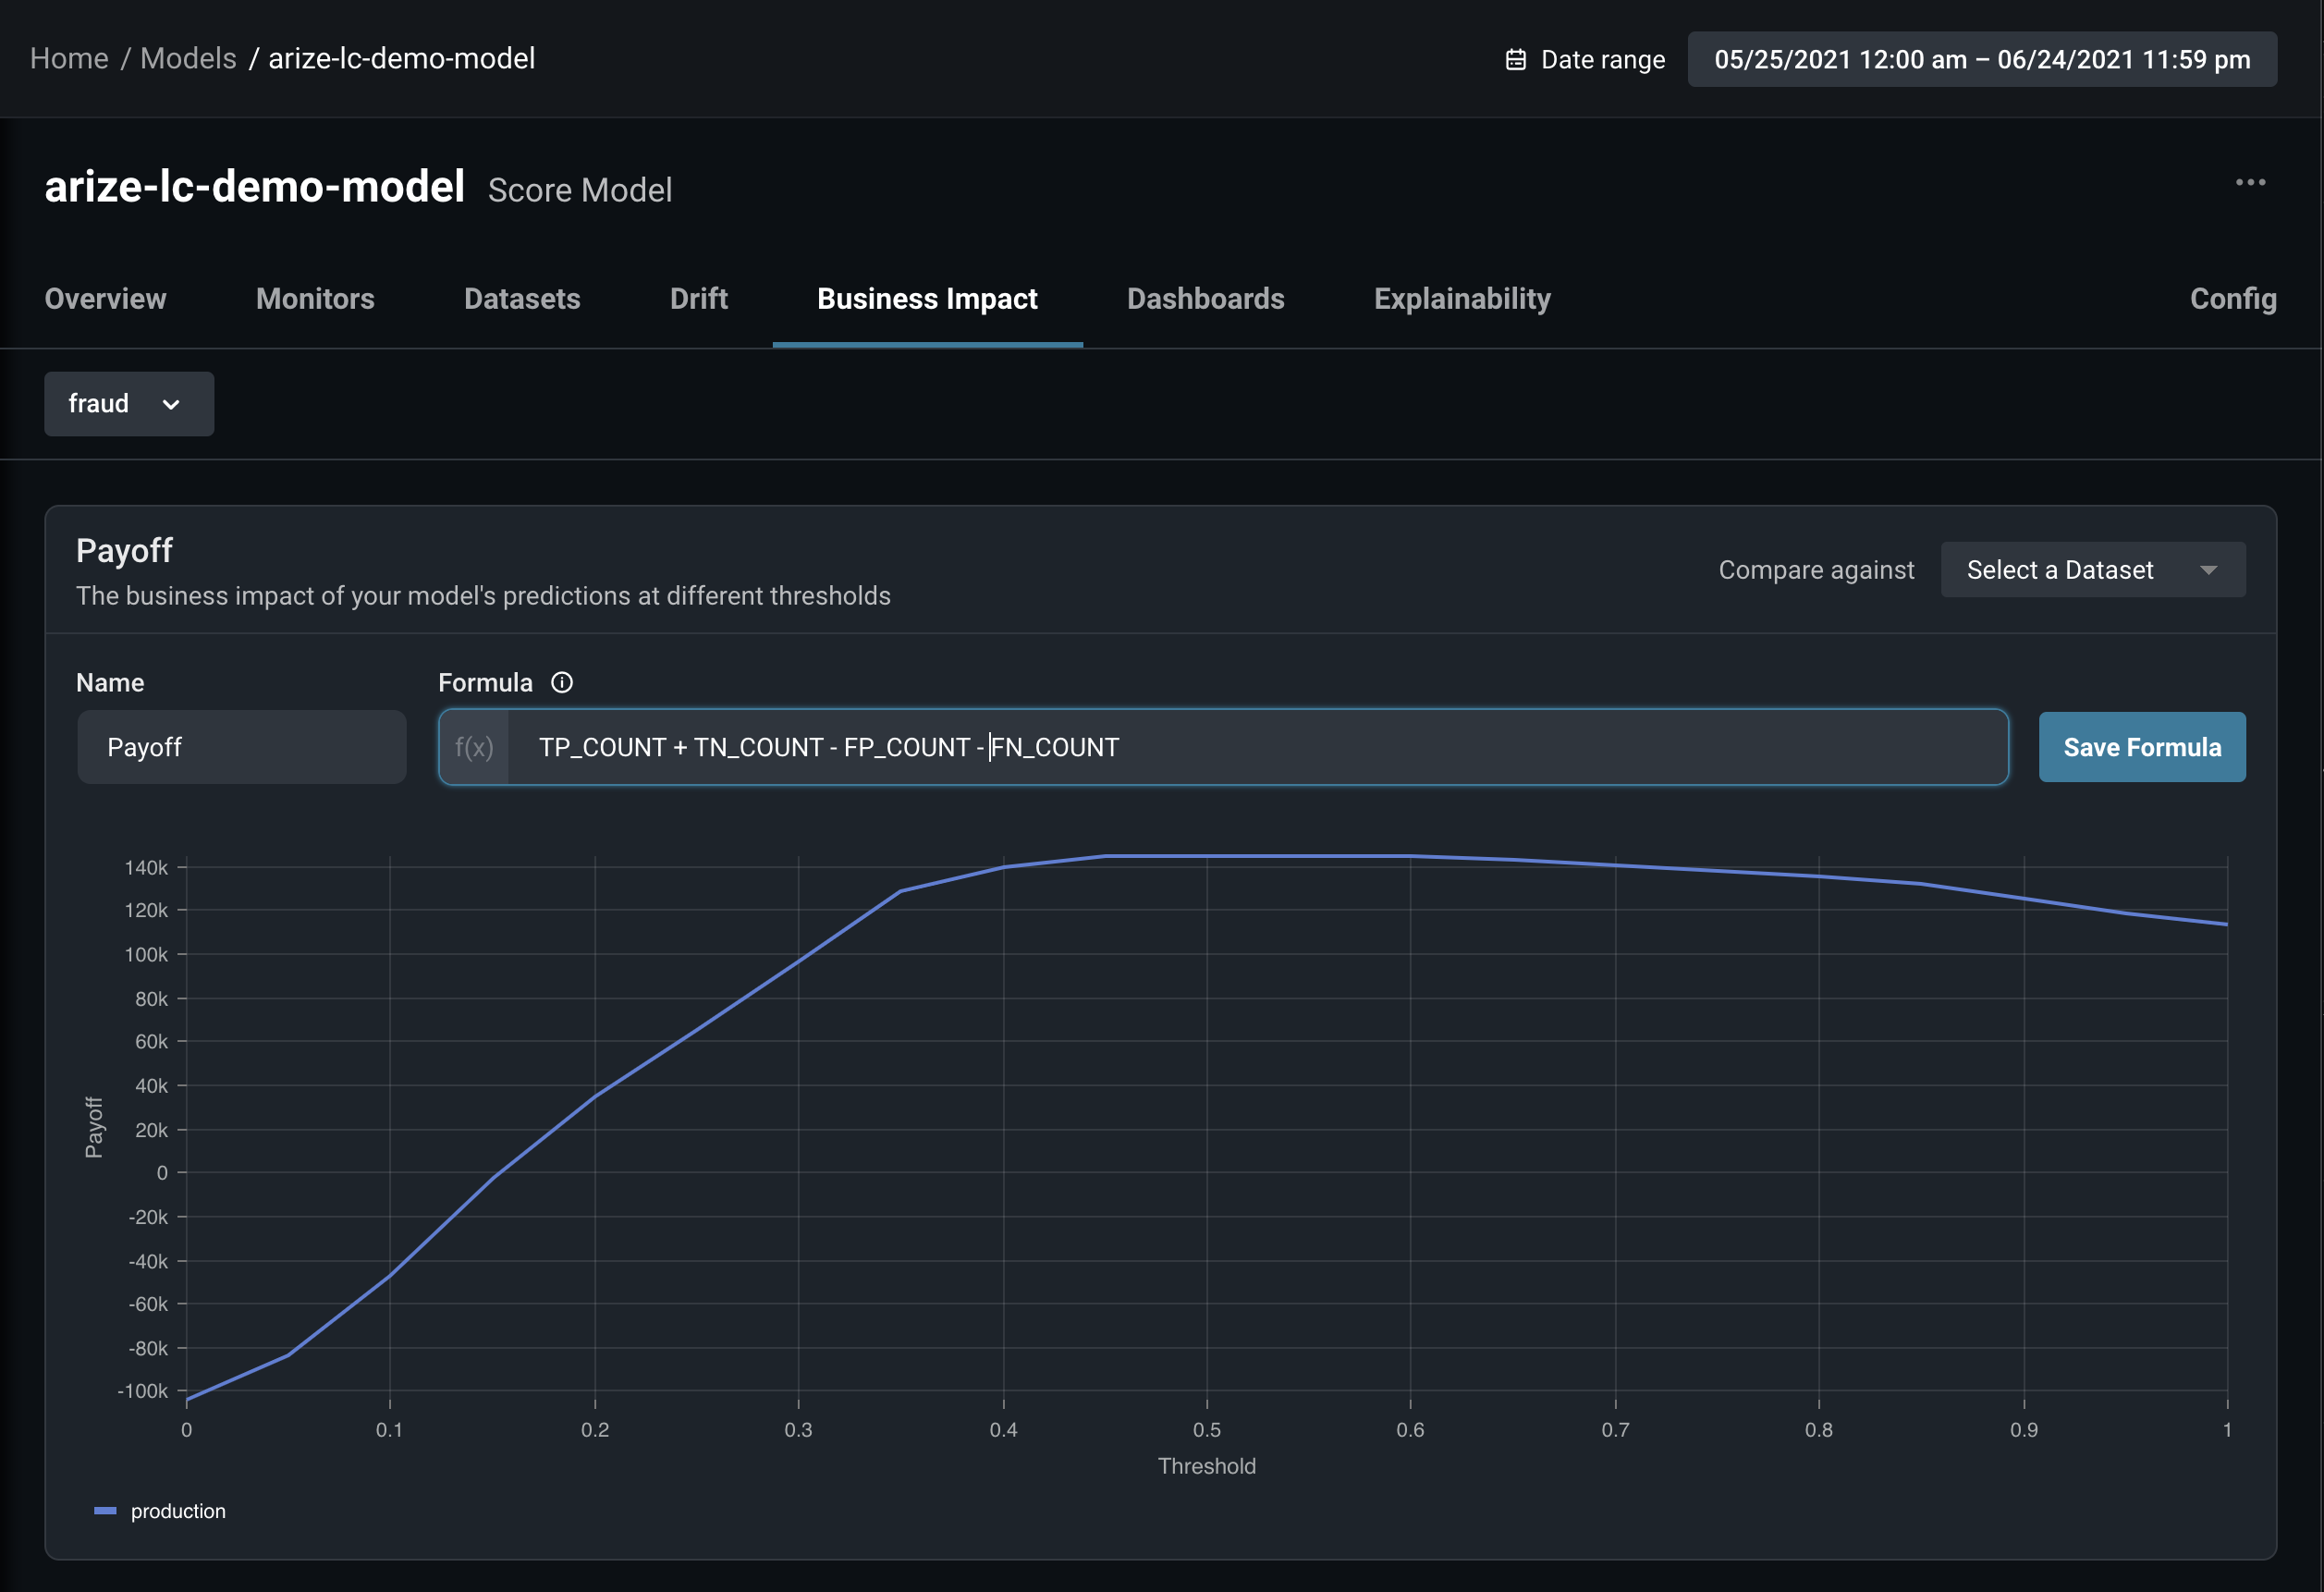Expand the Select a Dataset dropdown
Viewport: 2324px width, 1592px height.
click(2092, 570)
